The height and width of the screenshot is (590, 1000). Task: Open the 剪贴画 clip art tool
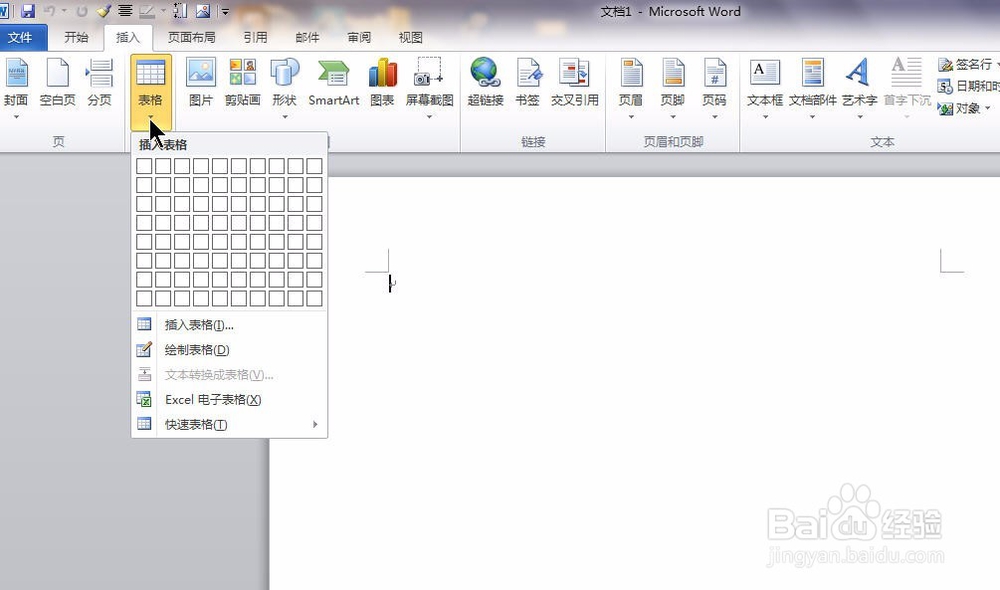tap(243, 82)
